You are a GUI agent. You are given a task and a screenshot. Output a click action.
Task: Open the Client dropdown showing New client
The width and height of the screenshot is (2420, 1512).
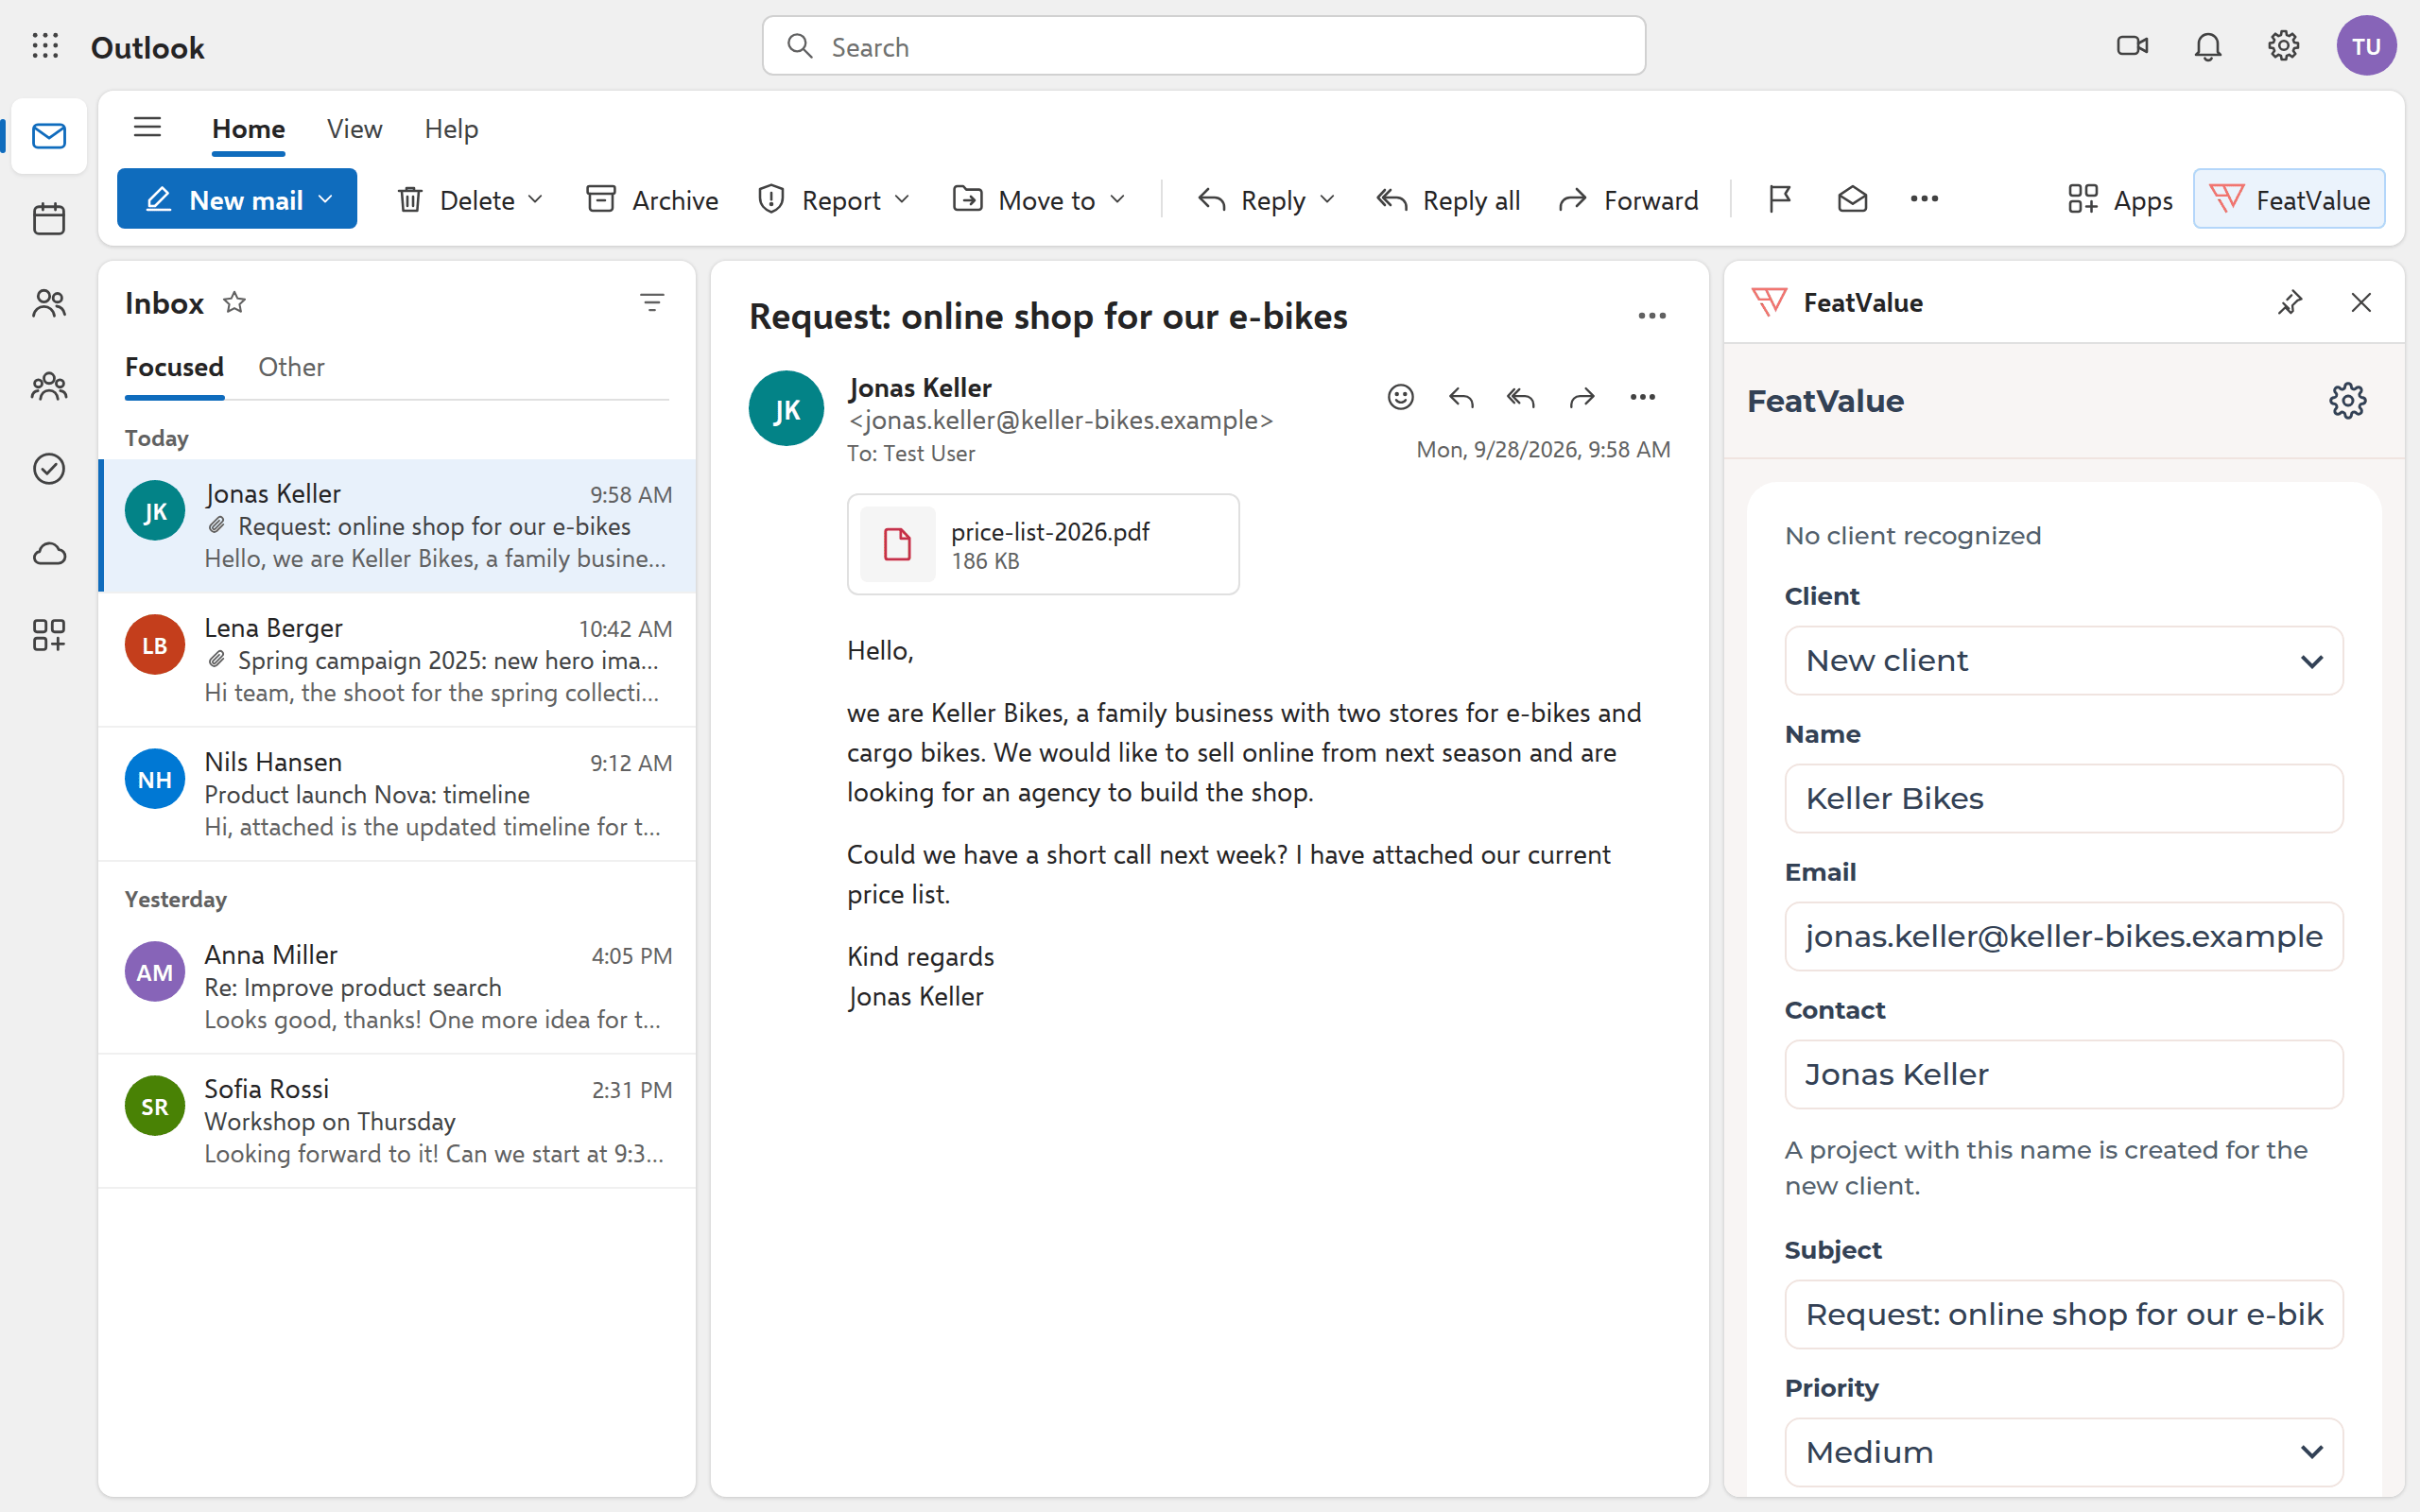[x=2063, y=661]
